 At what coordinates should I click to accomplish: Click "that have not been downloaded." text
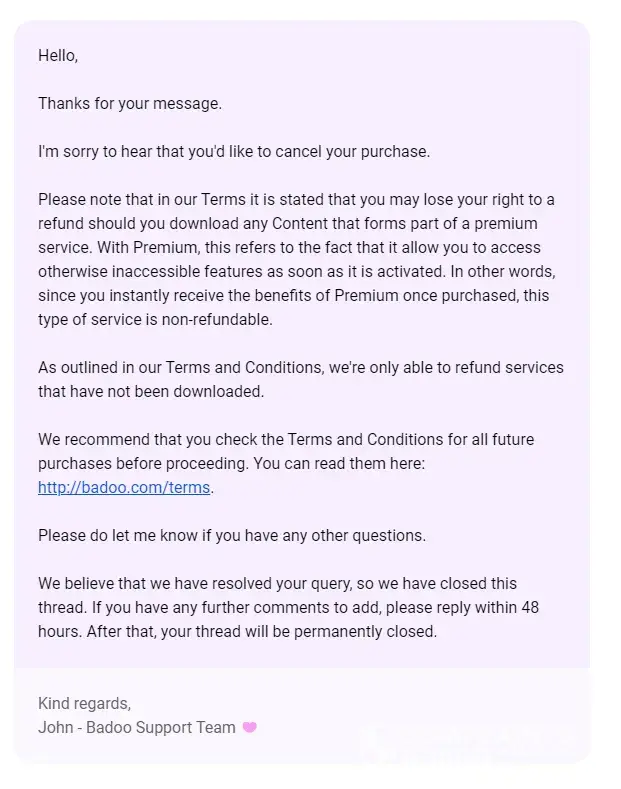click(x=151, y=392)
